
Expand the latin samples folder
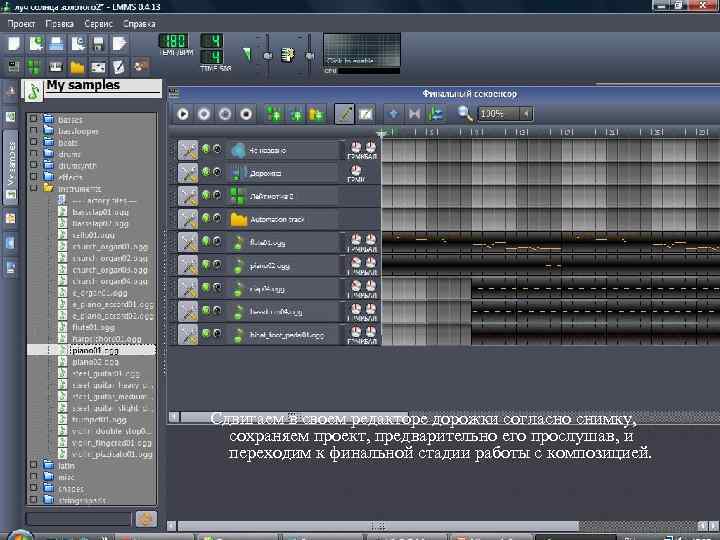point(33,465)
